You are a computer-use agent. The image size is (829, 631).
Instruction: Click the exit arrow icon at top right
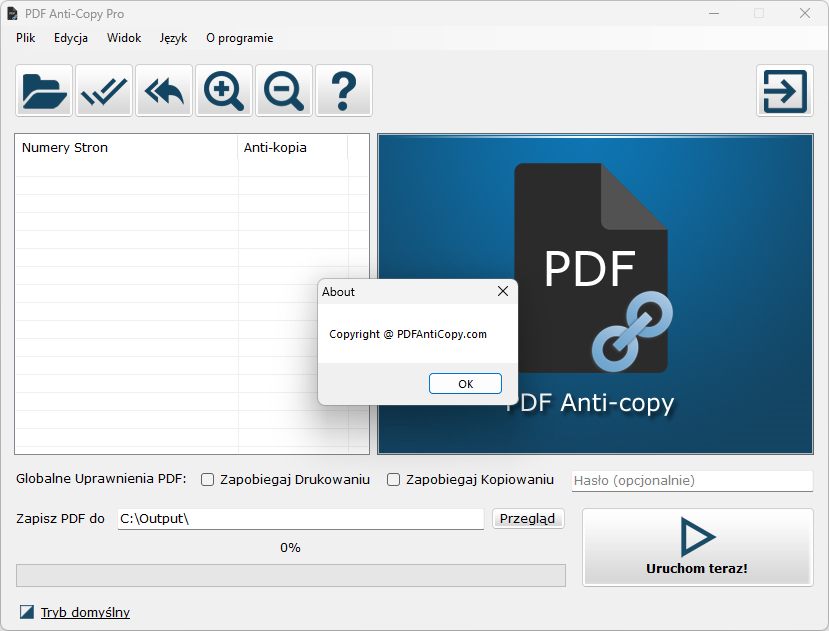[785, 90]
